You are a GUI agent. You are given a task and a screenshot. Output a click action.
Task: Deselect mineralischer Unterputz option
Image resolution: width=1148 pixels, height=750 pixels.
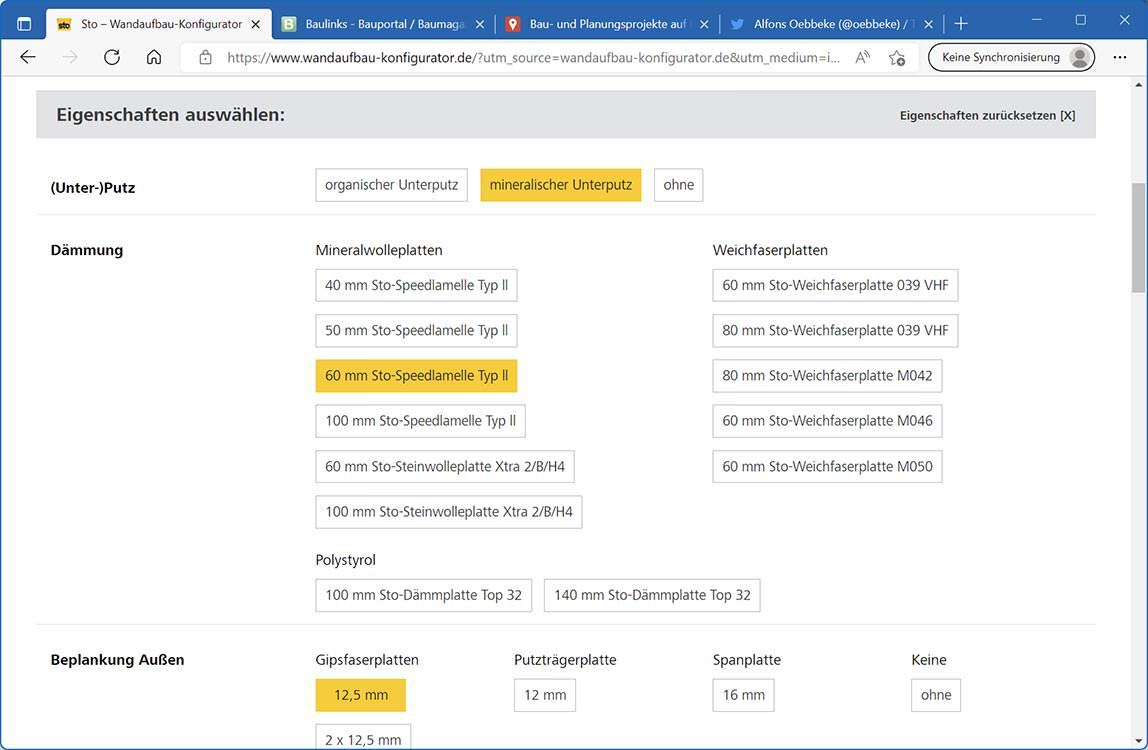561,185
